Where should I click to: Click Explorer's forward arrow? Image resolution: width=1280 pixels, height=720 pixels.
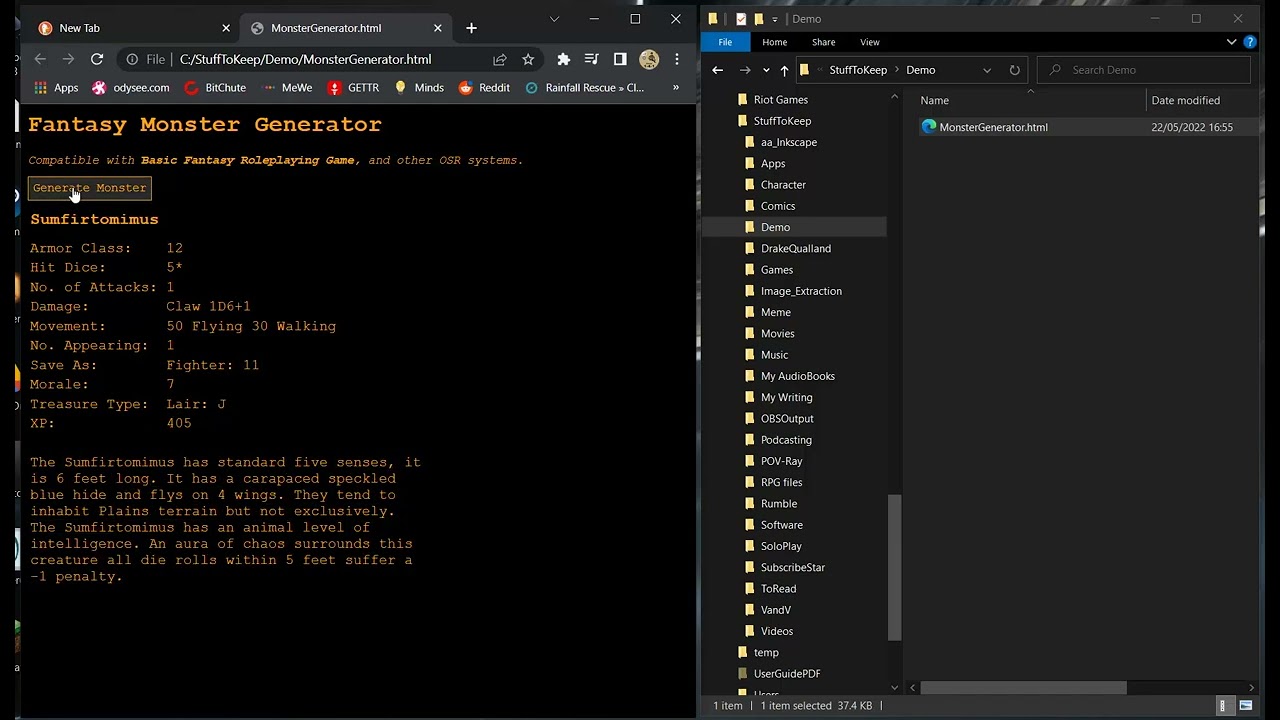[x=745, y=70]
